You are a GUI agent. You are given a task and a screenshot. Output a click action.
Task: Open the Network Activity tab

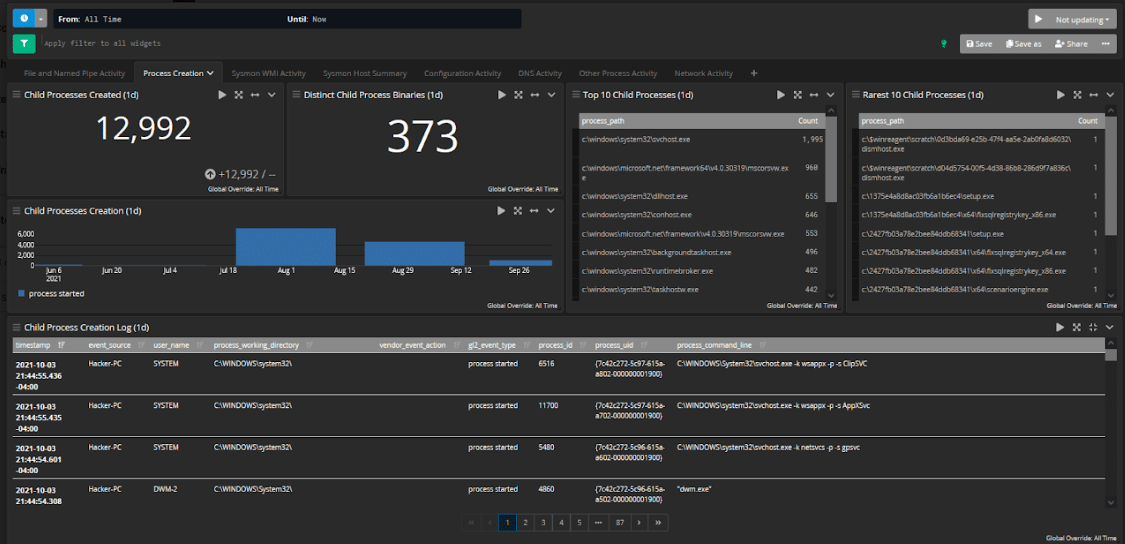(x=704, y=73)
